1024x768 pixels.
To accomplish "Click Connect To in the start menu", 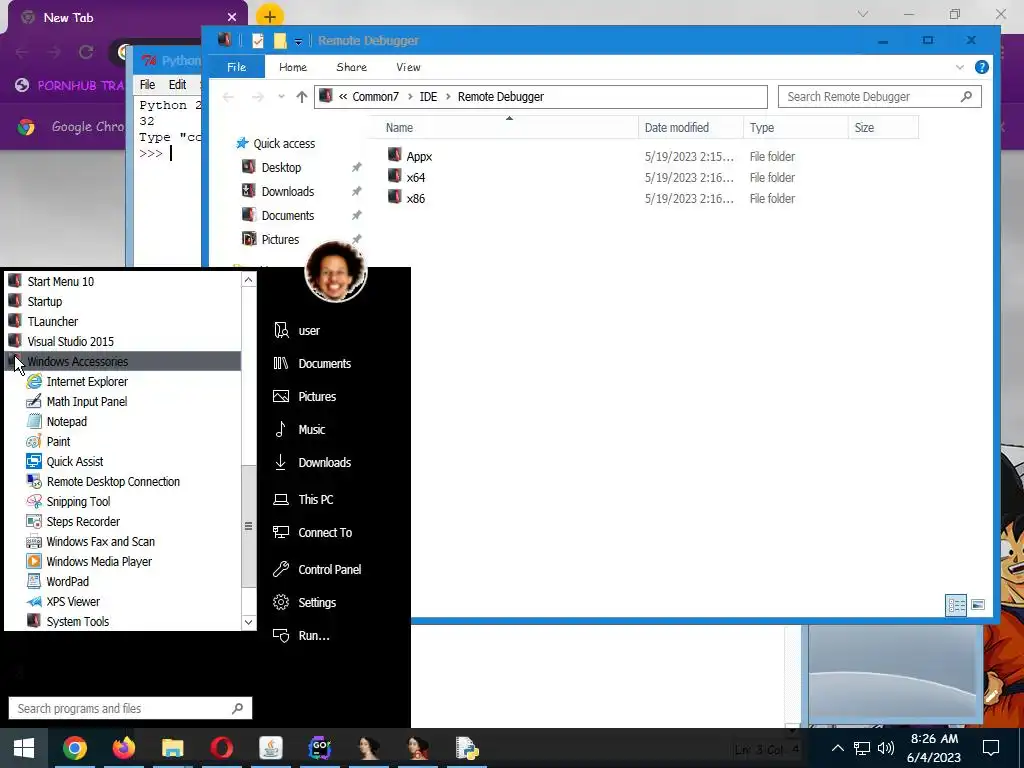I will click(x=325, y=533).
